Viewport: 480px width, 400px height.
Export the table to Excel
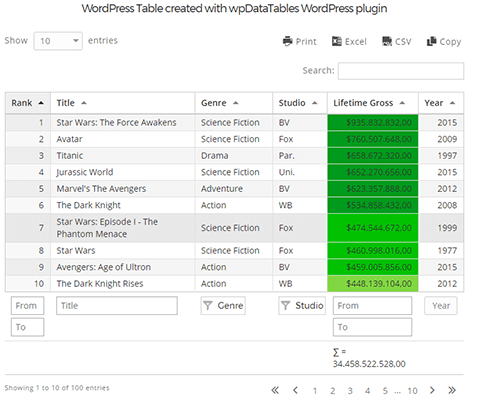349,41
